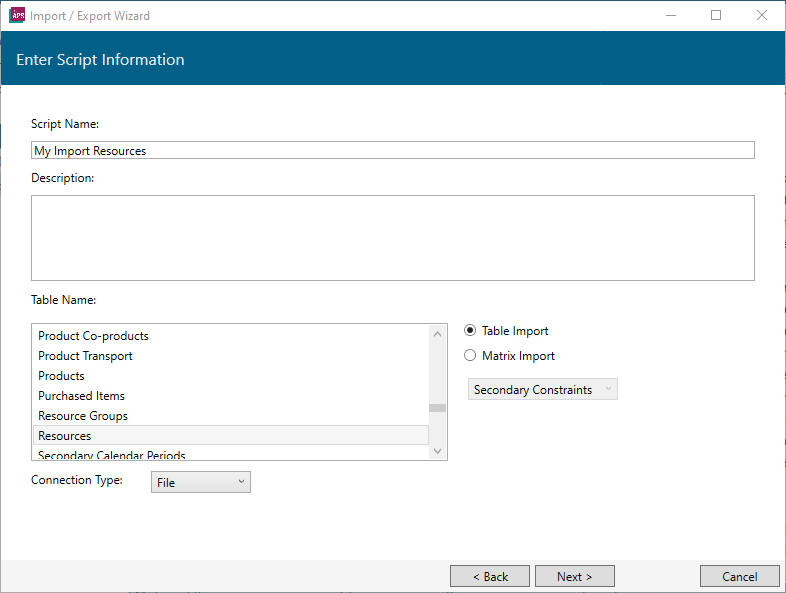Image resolution: width=786 pixels, height=593 pixels.
Task: Click into the Script Name field
Action: [x=392, y=151]
